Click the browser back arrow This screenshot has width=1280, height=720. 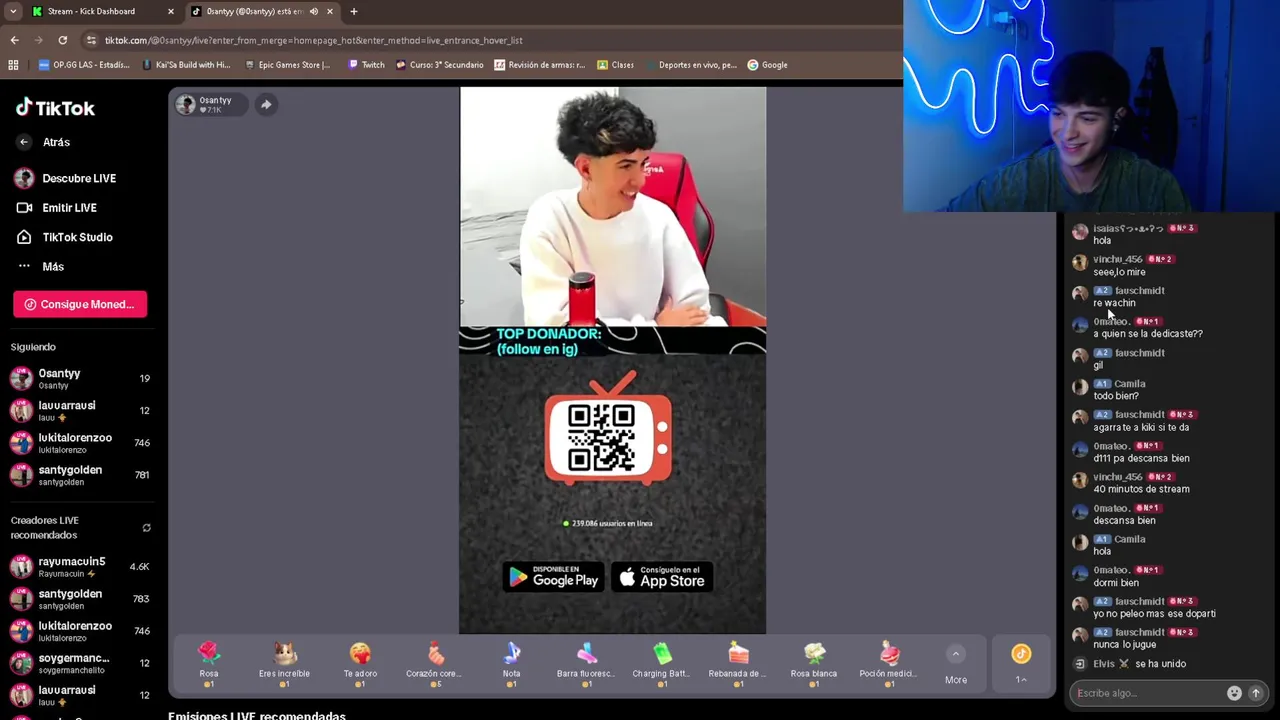(x=14, y=40)
